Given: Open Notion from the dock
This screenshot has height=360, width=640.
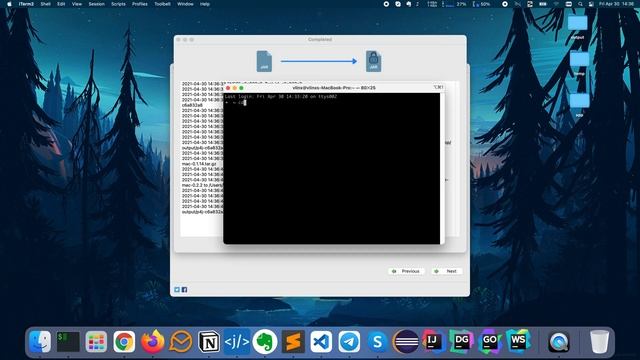Looking at the screenshot, I should [x=209, y=341].
